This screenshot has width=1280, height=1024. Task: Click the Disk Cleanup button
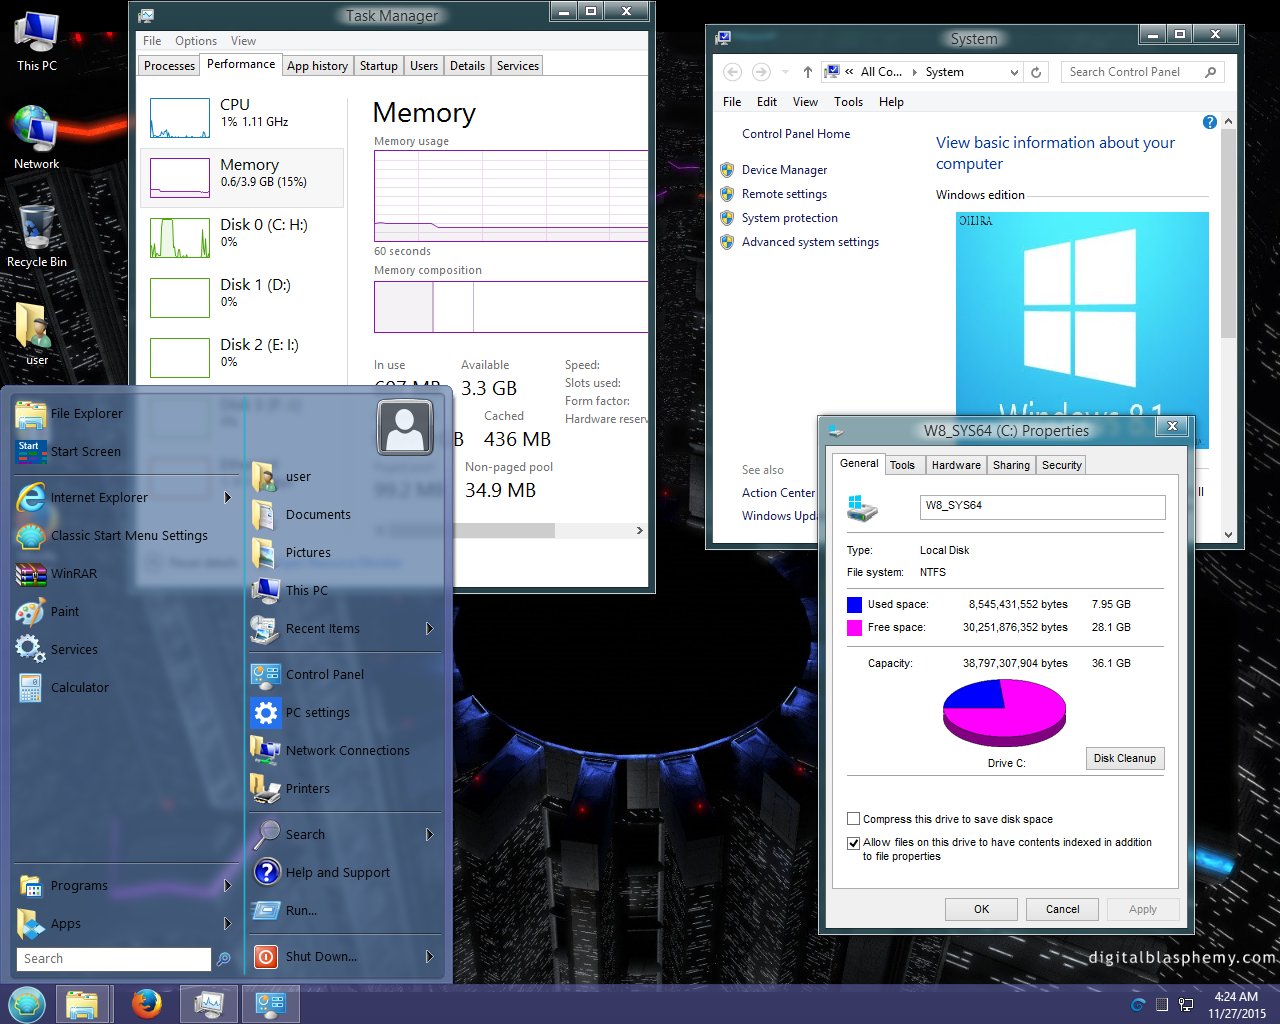point(1125,758)
